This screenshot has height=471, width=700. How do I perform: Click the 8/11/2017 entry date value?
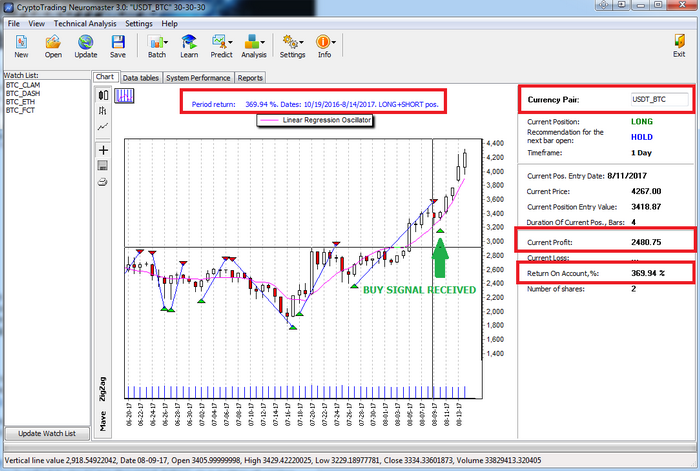[627, 176]
